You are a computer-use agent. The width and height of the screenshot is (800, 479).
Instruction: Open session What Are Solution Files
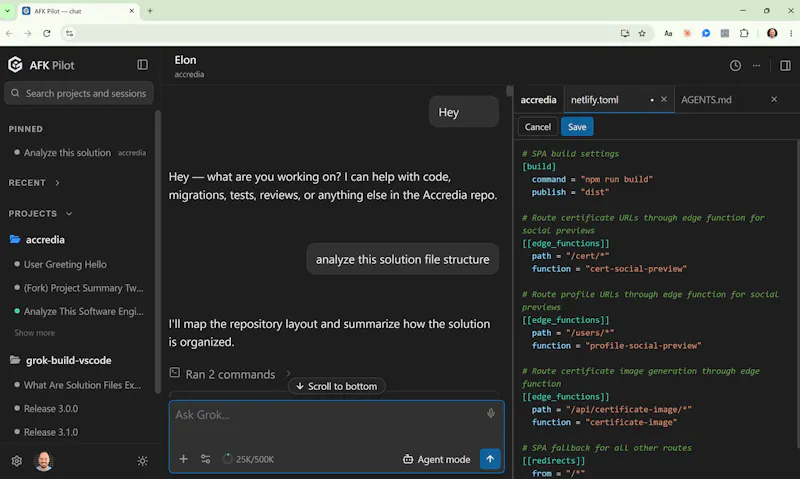[82, 385]
